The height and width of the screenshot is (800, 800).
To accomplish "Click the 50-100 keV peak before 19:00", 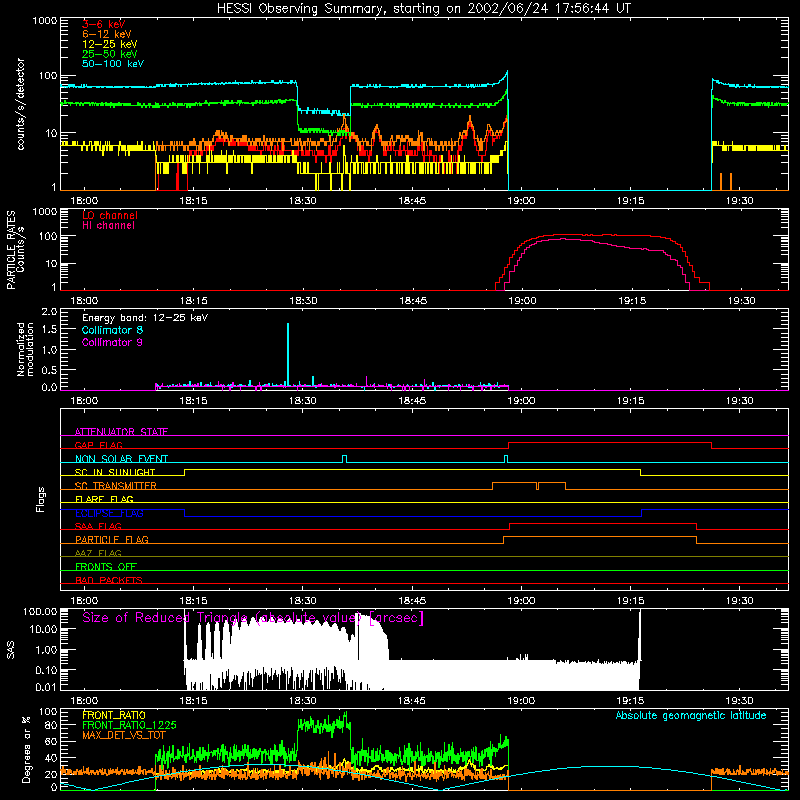I will [506, 77].
